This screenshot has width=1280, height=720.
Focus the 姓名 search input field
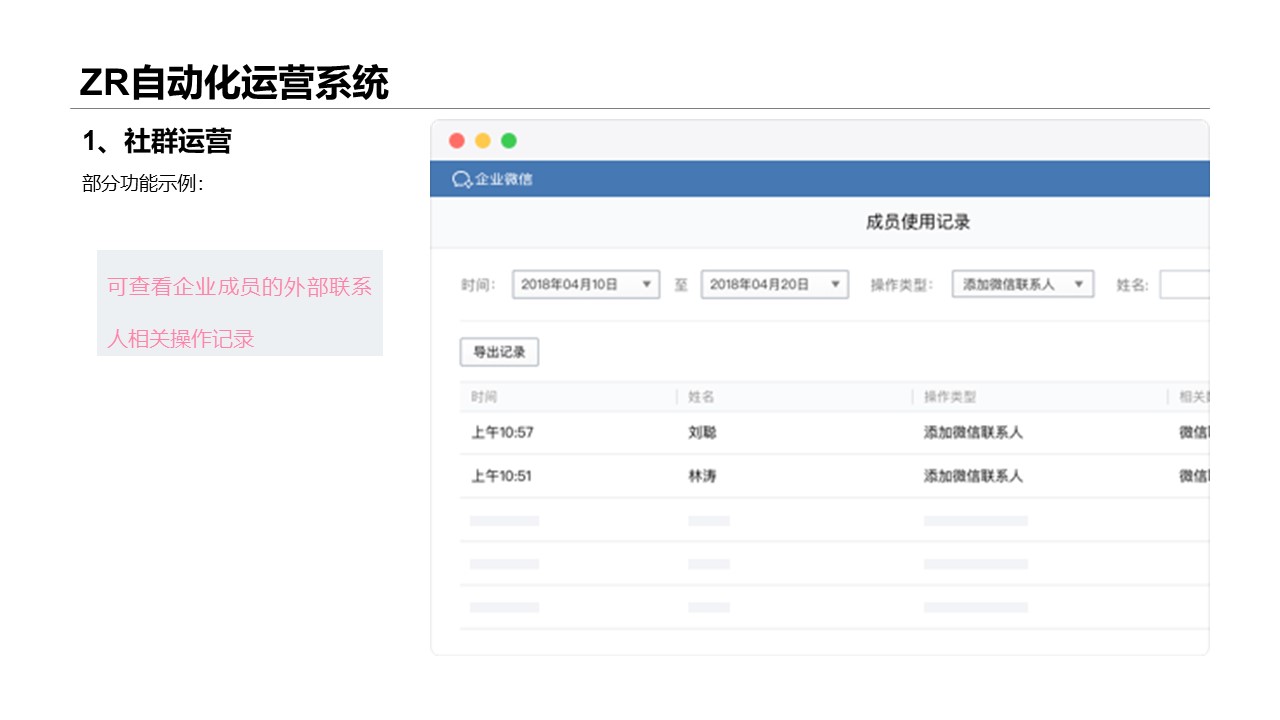[1184, 285]
